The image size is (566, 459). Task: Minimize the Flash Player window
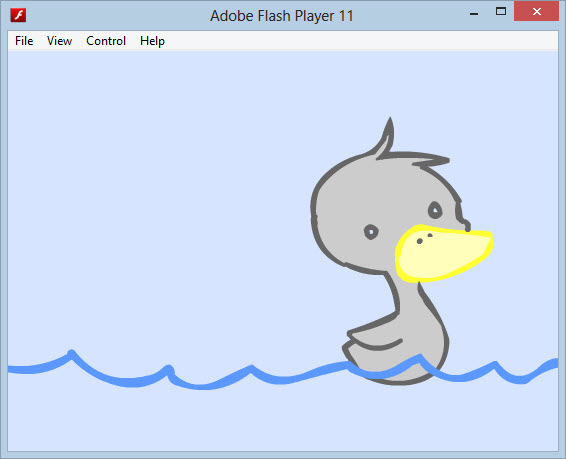474,13
